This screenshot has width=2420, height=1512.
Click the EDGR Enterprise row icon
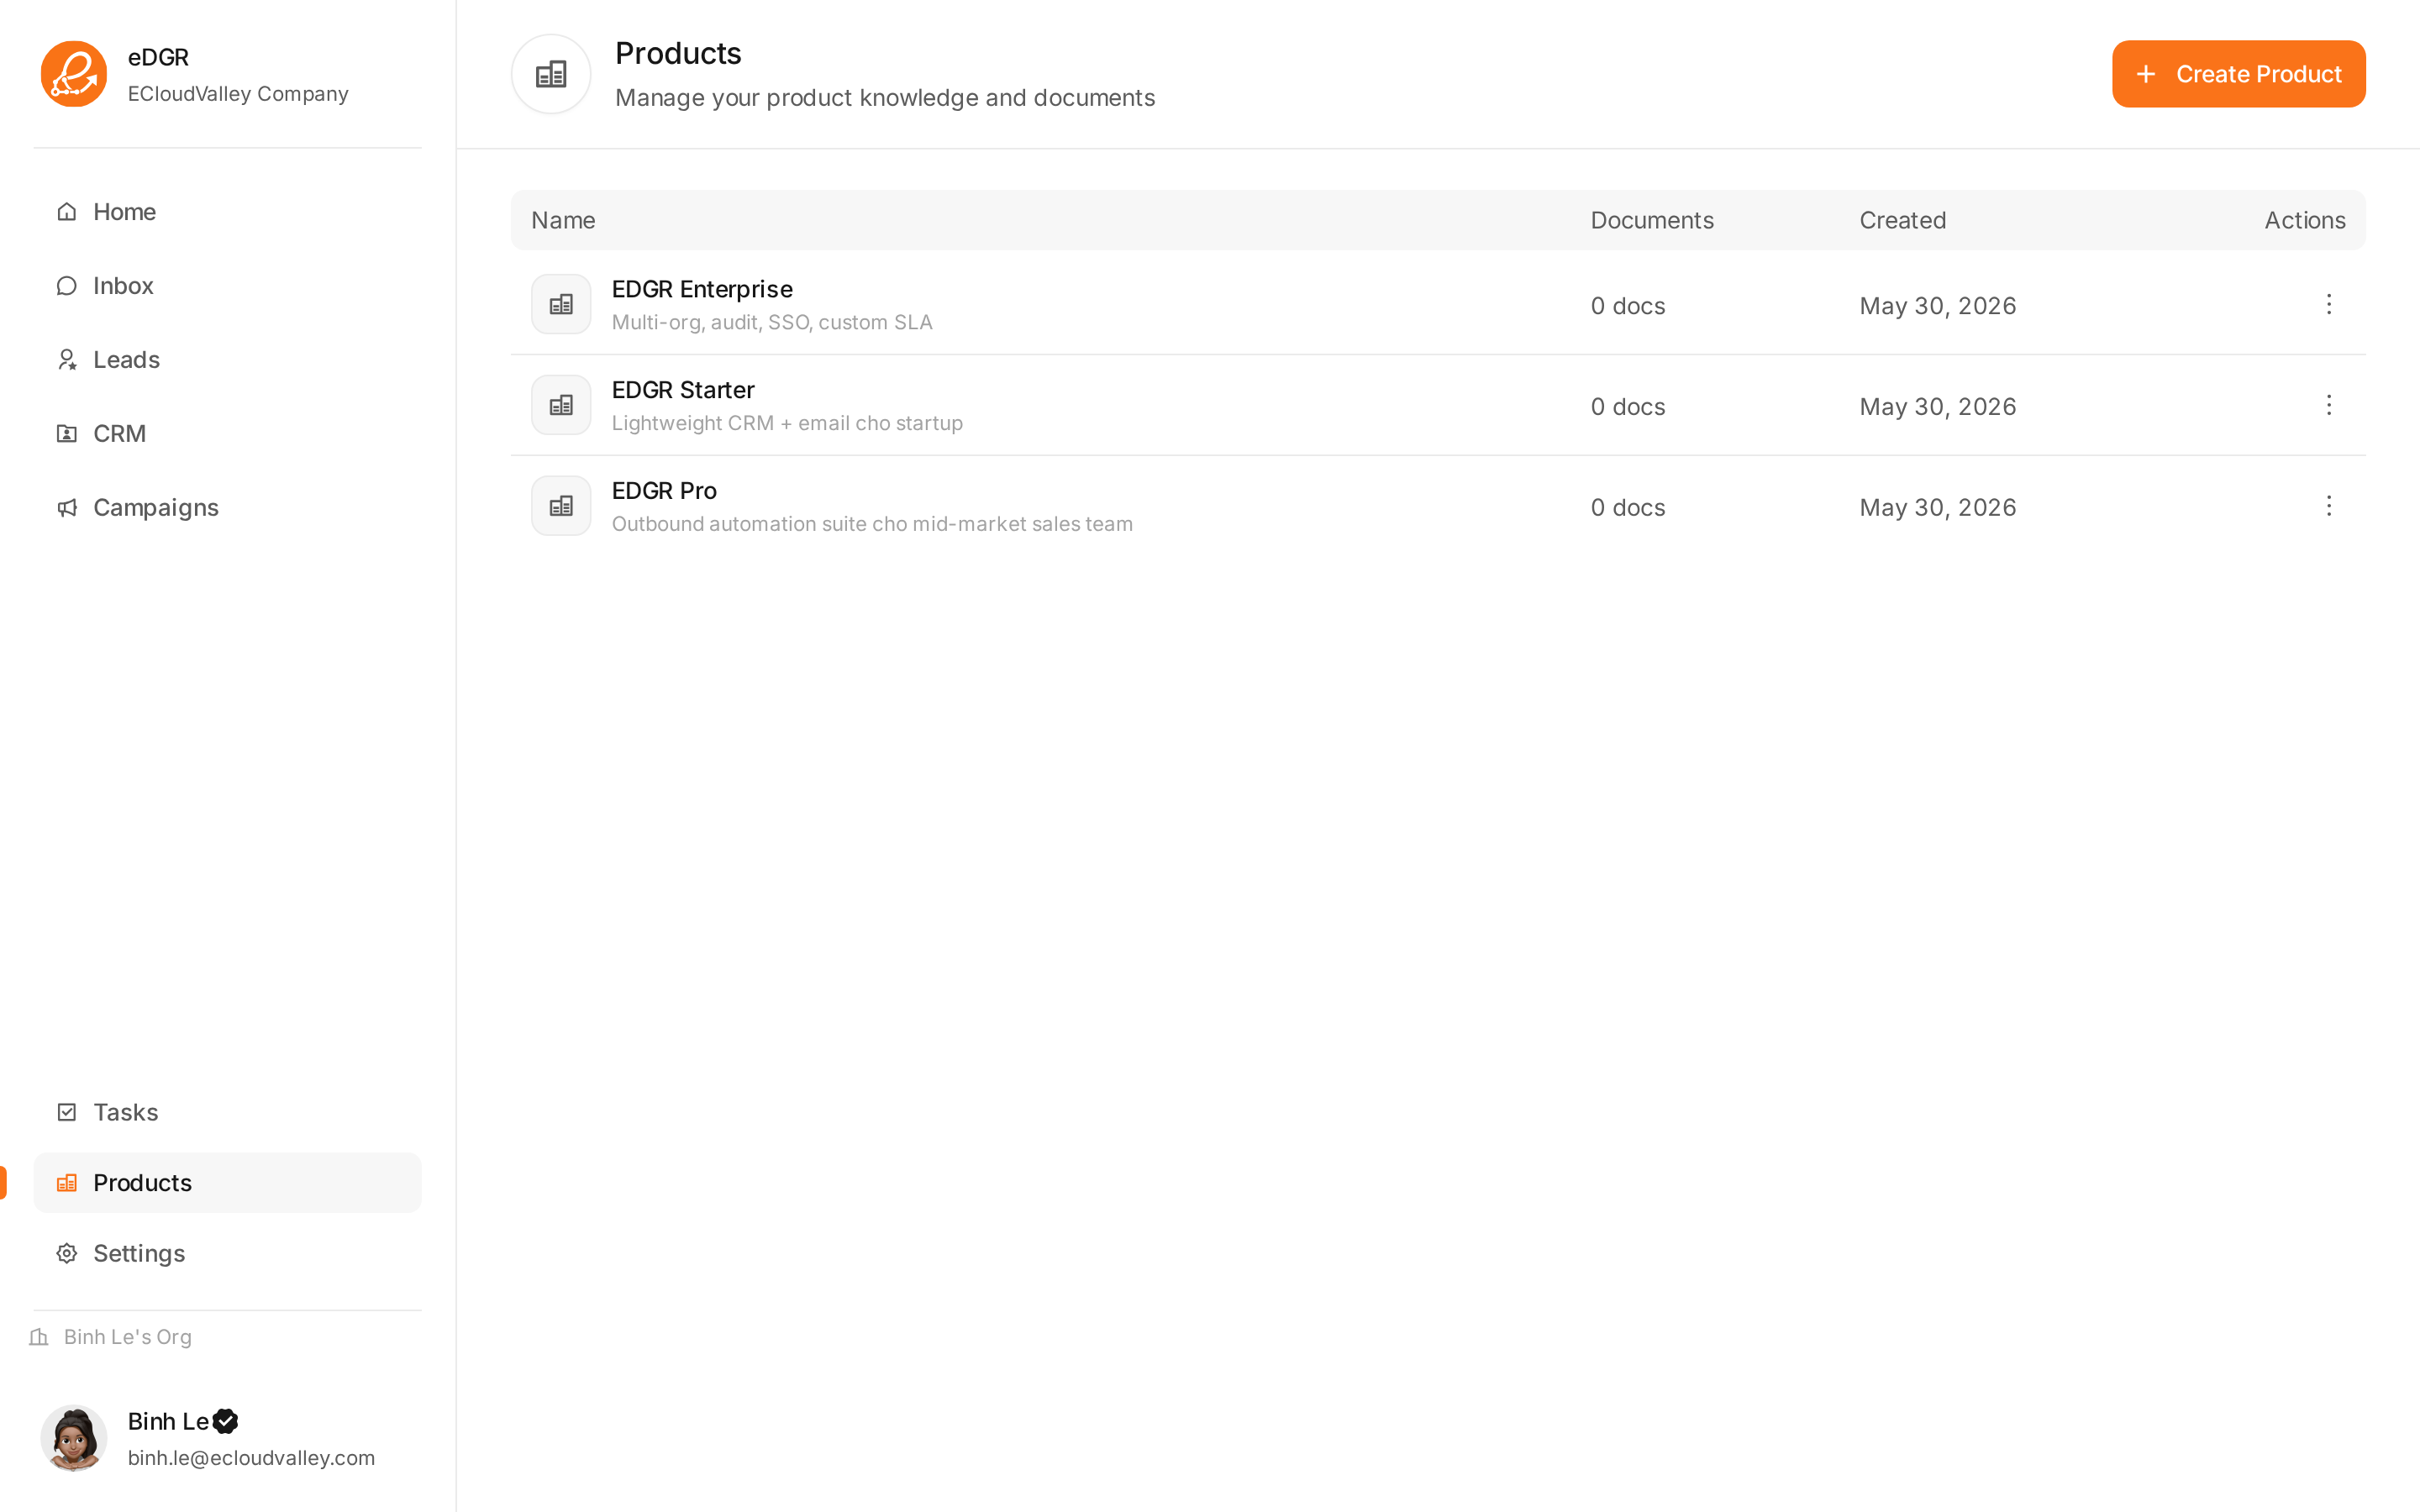point(561,304)
